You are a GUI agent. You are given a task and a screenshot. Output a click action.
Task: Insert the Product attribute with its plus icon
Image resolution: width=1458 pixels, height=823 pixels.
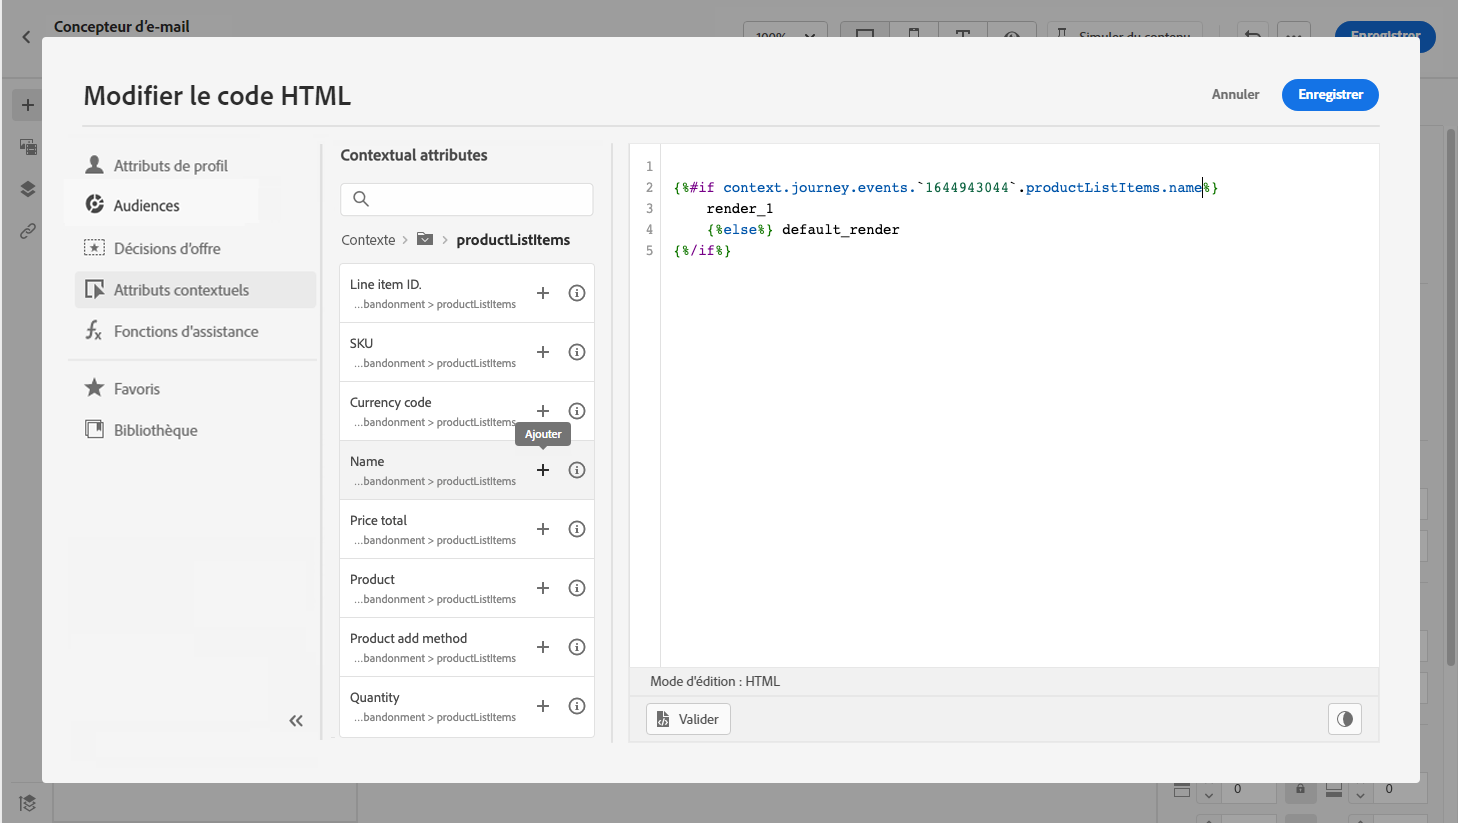click(x=543, y=588)
